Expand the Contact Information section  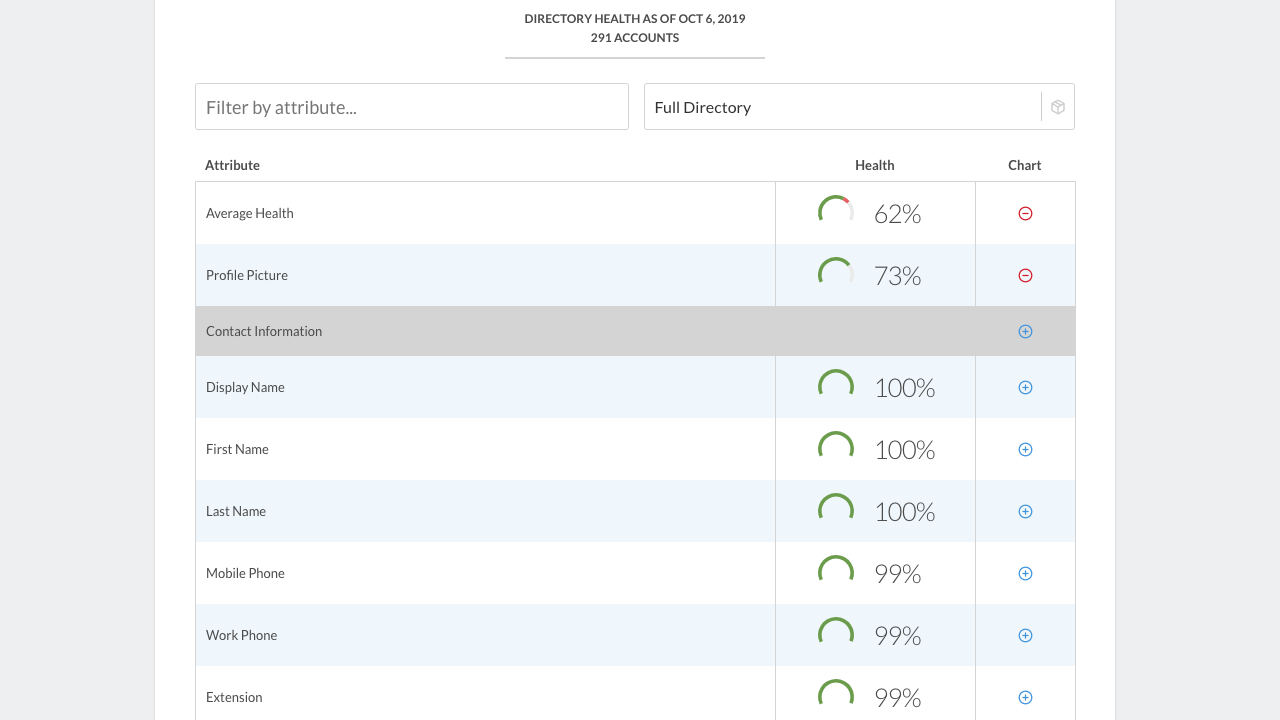pyautogui.click(x=1025, y=331)
